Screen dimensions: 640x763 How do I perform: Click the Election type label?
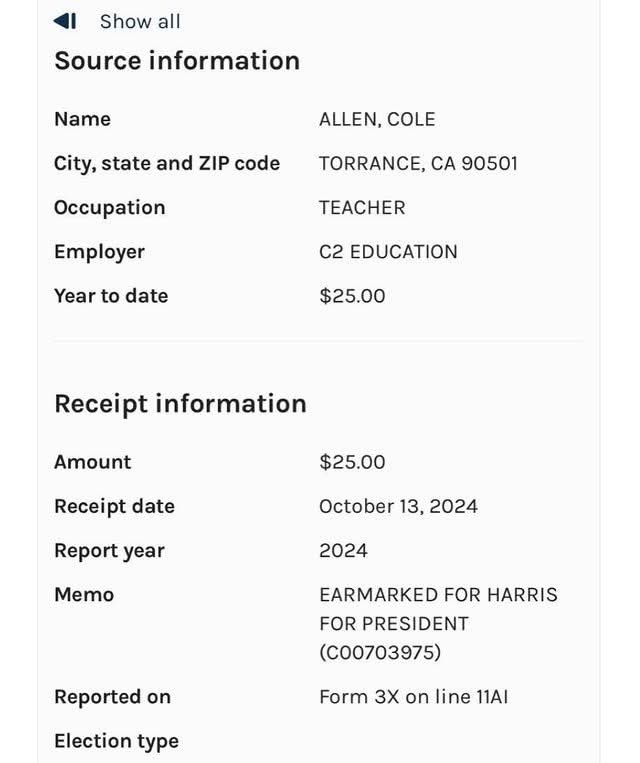116,741
